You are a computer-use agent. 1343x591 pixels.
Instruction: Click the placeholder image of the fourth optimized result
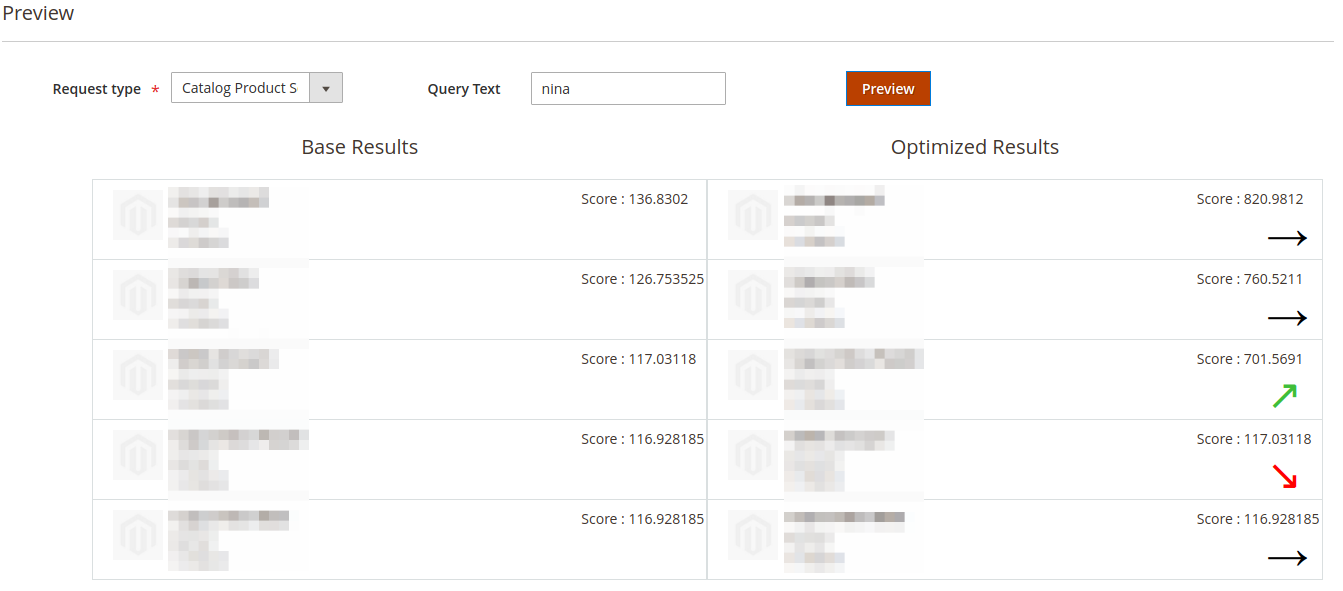(752, 455)
